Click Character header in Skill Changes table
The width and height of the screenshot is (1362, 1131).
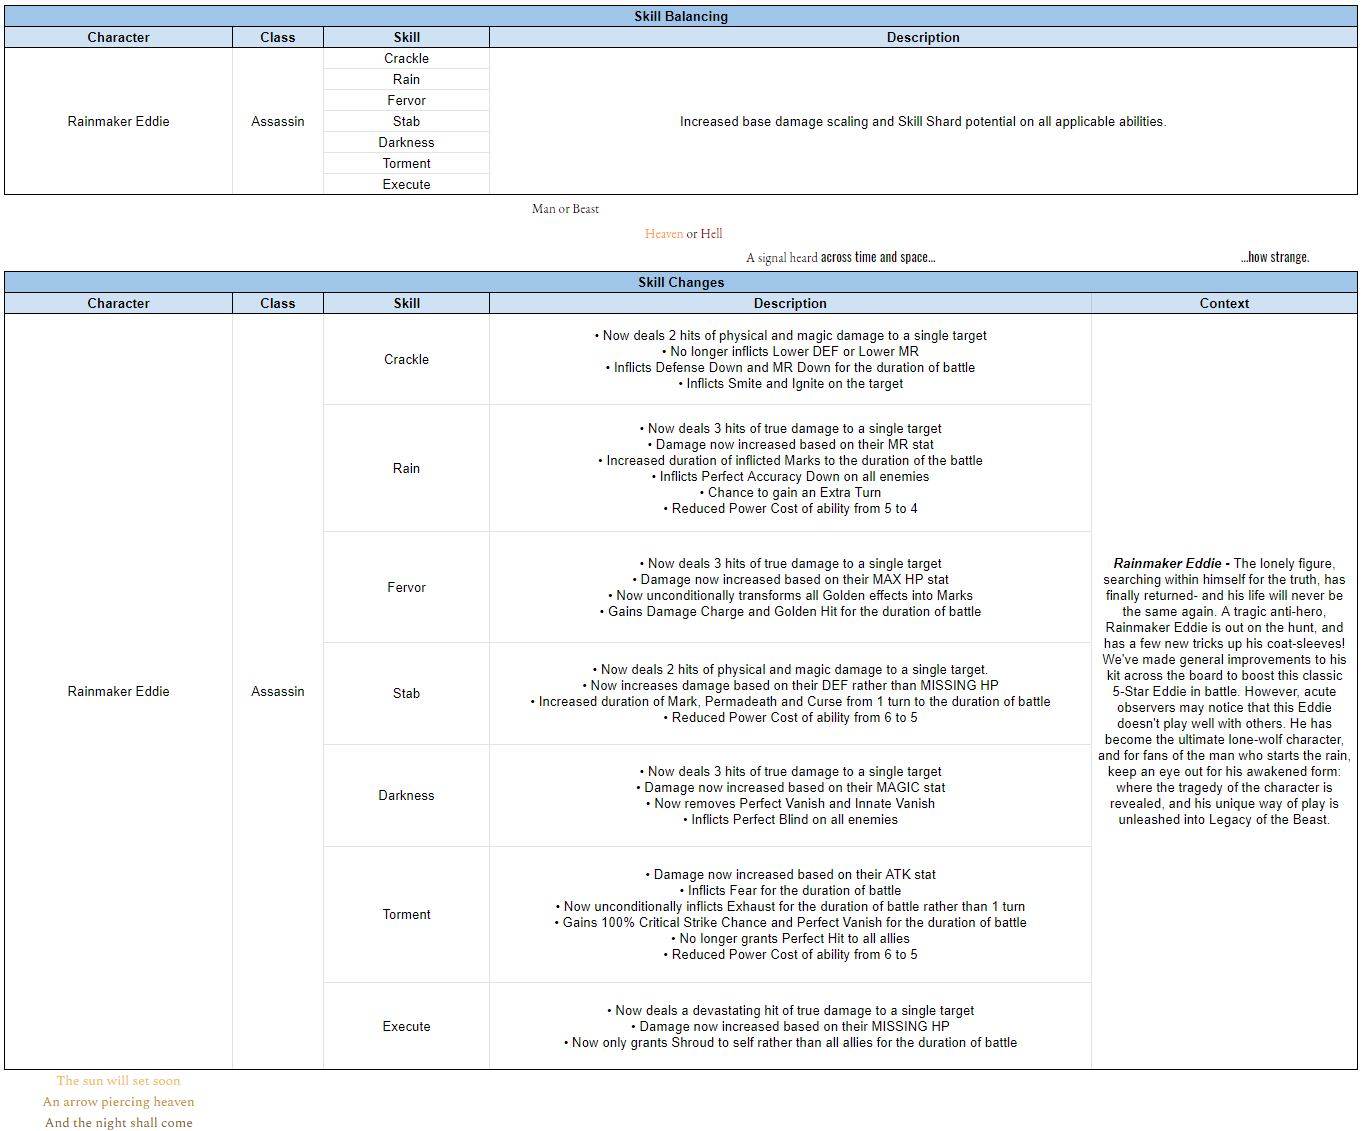(x=118, y=303)
